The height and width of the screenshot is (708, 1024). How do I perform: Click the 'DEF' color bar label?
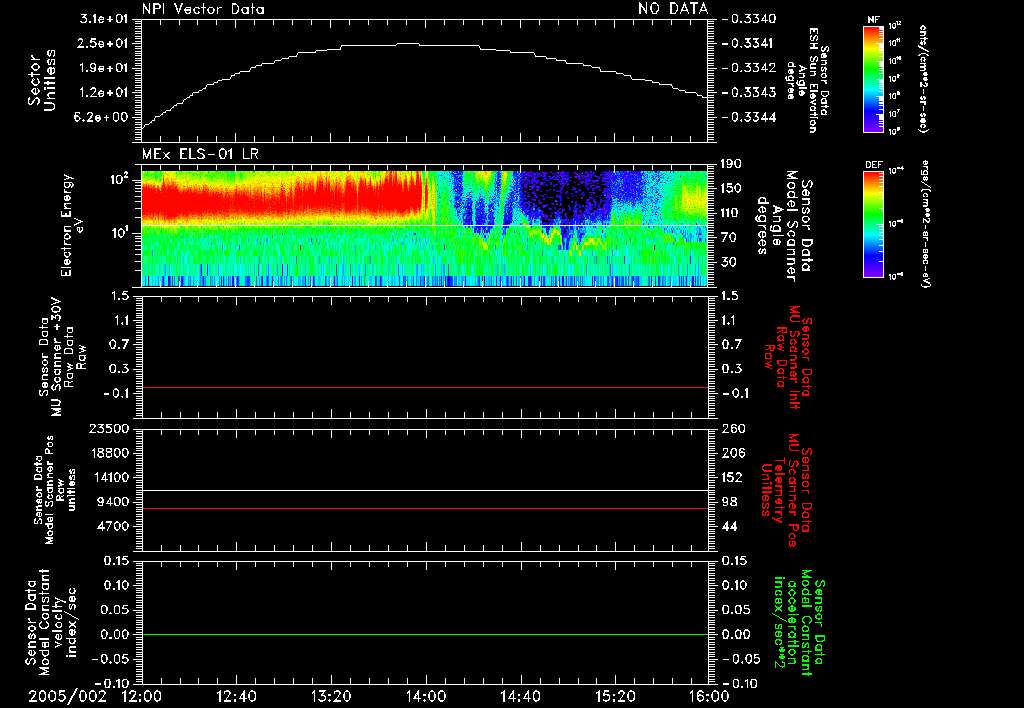click(x=874, y=165)
